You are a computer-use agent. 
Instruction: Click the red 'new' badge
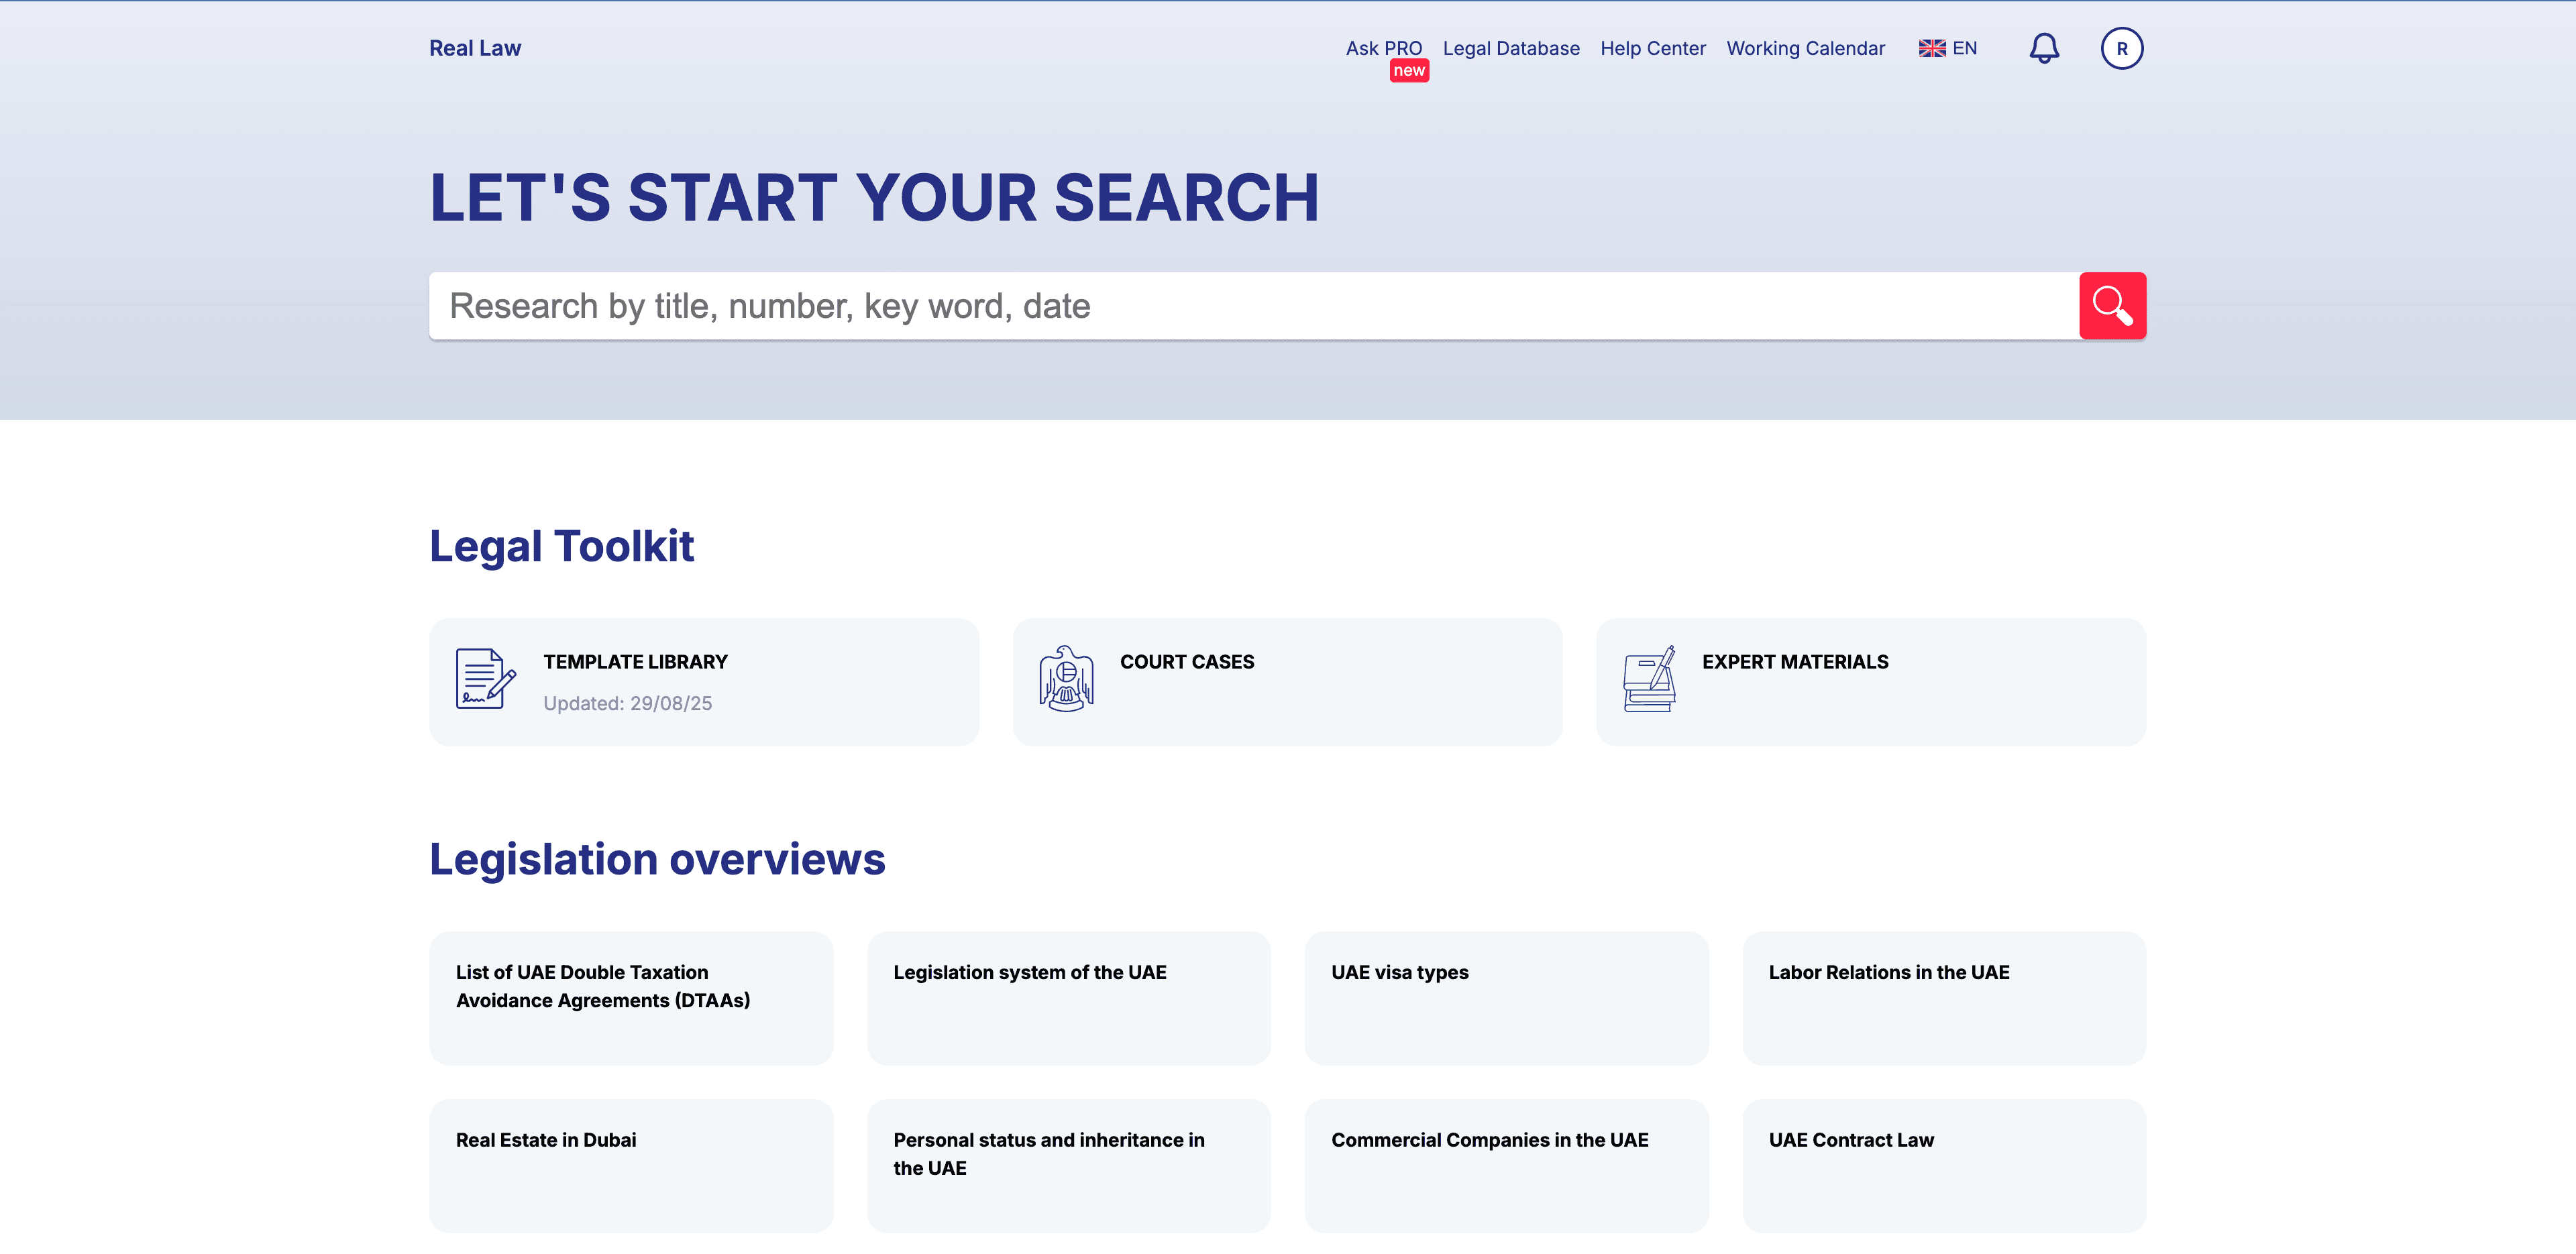point(1408,71)
